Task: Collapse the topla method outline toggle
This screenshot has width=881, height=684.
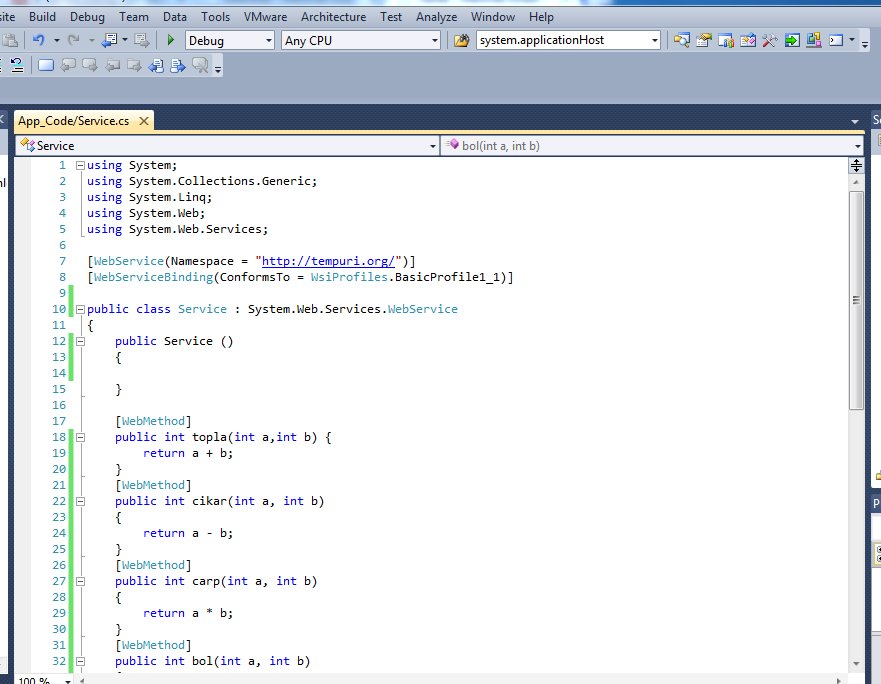Action: [80, 437]
